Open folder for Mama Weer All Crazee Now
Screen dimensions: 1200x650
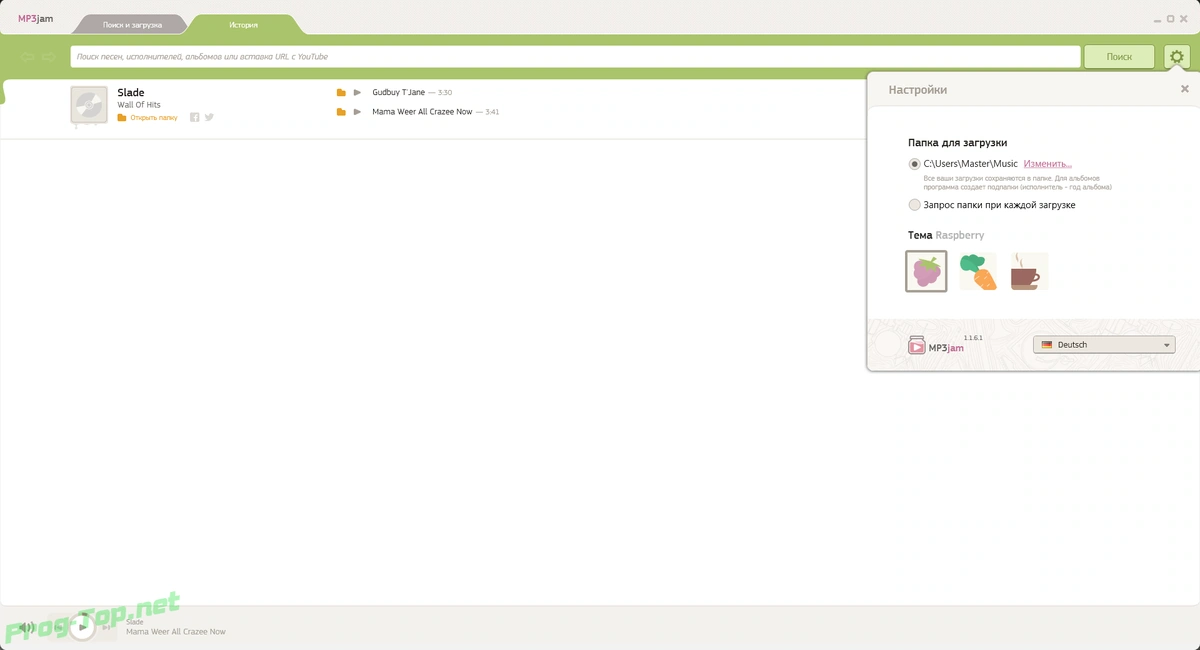point(341,112)
